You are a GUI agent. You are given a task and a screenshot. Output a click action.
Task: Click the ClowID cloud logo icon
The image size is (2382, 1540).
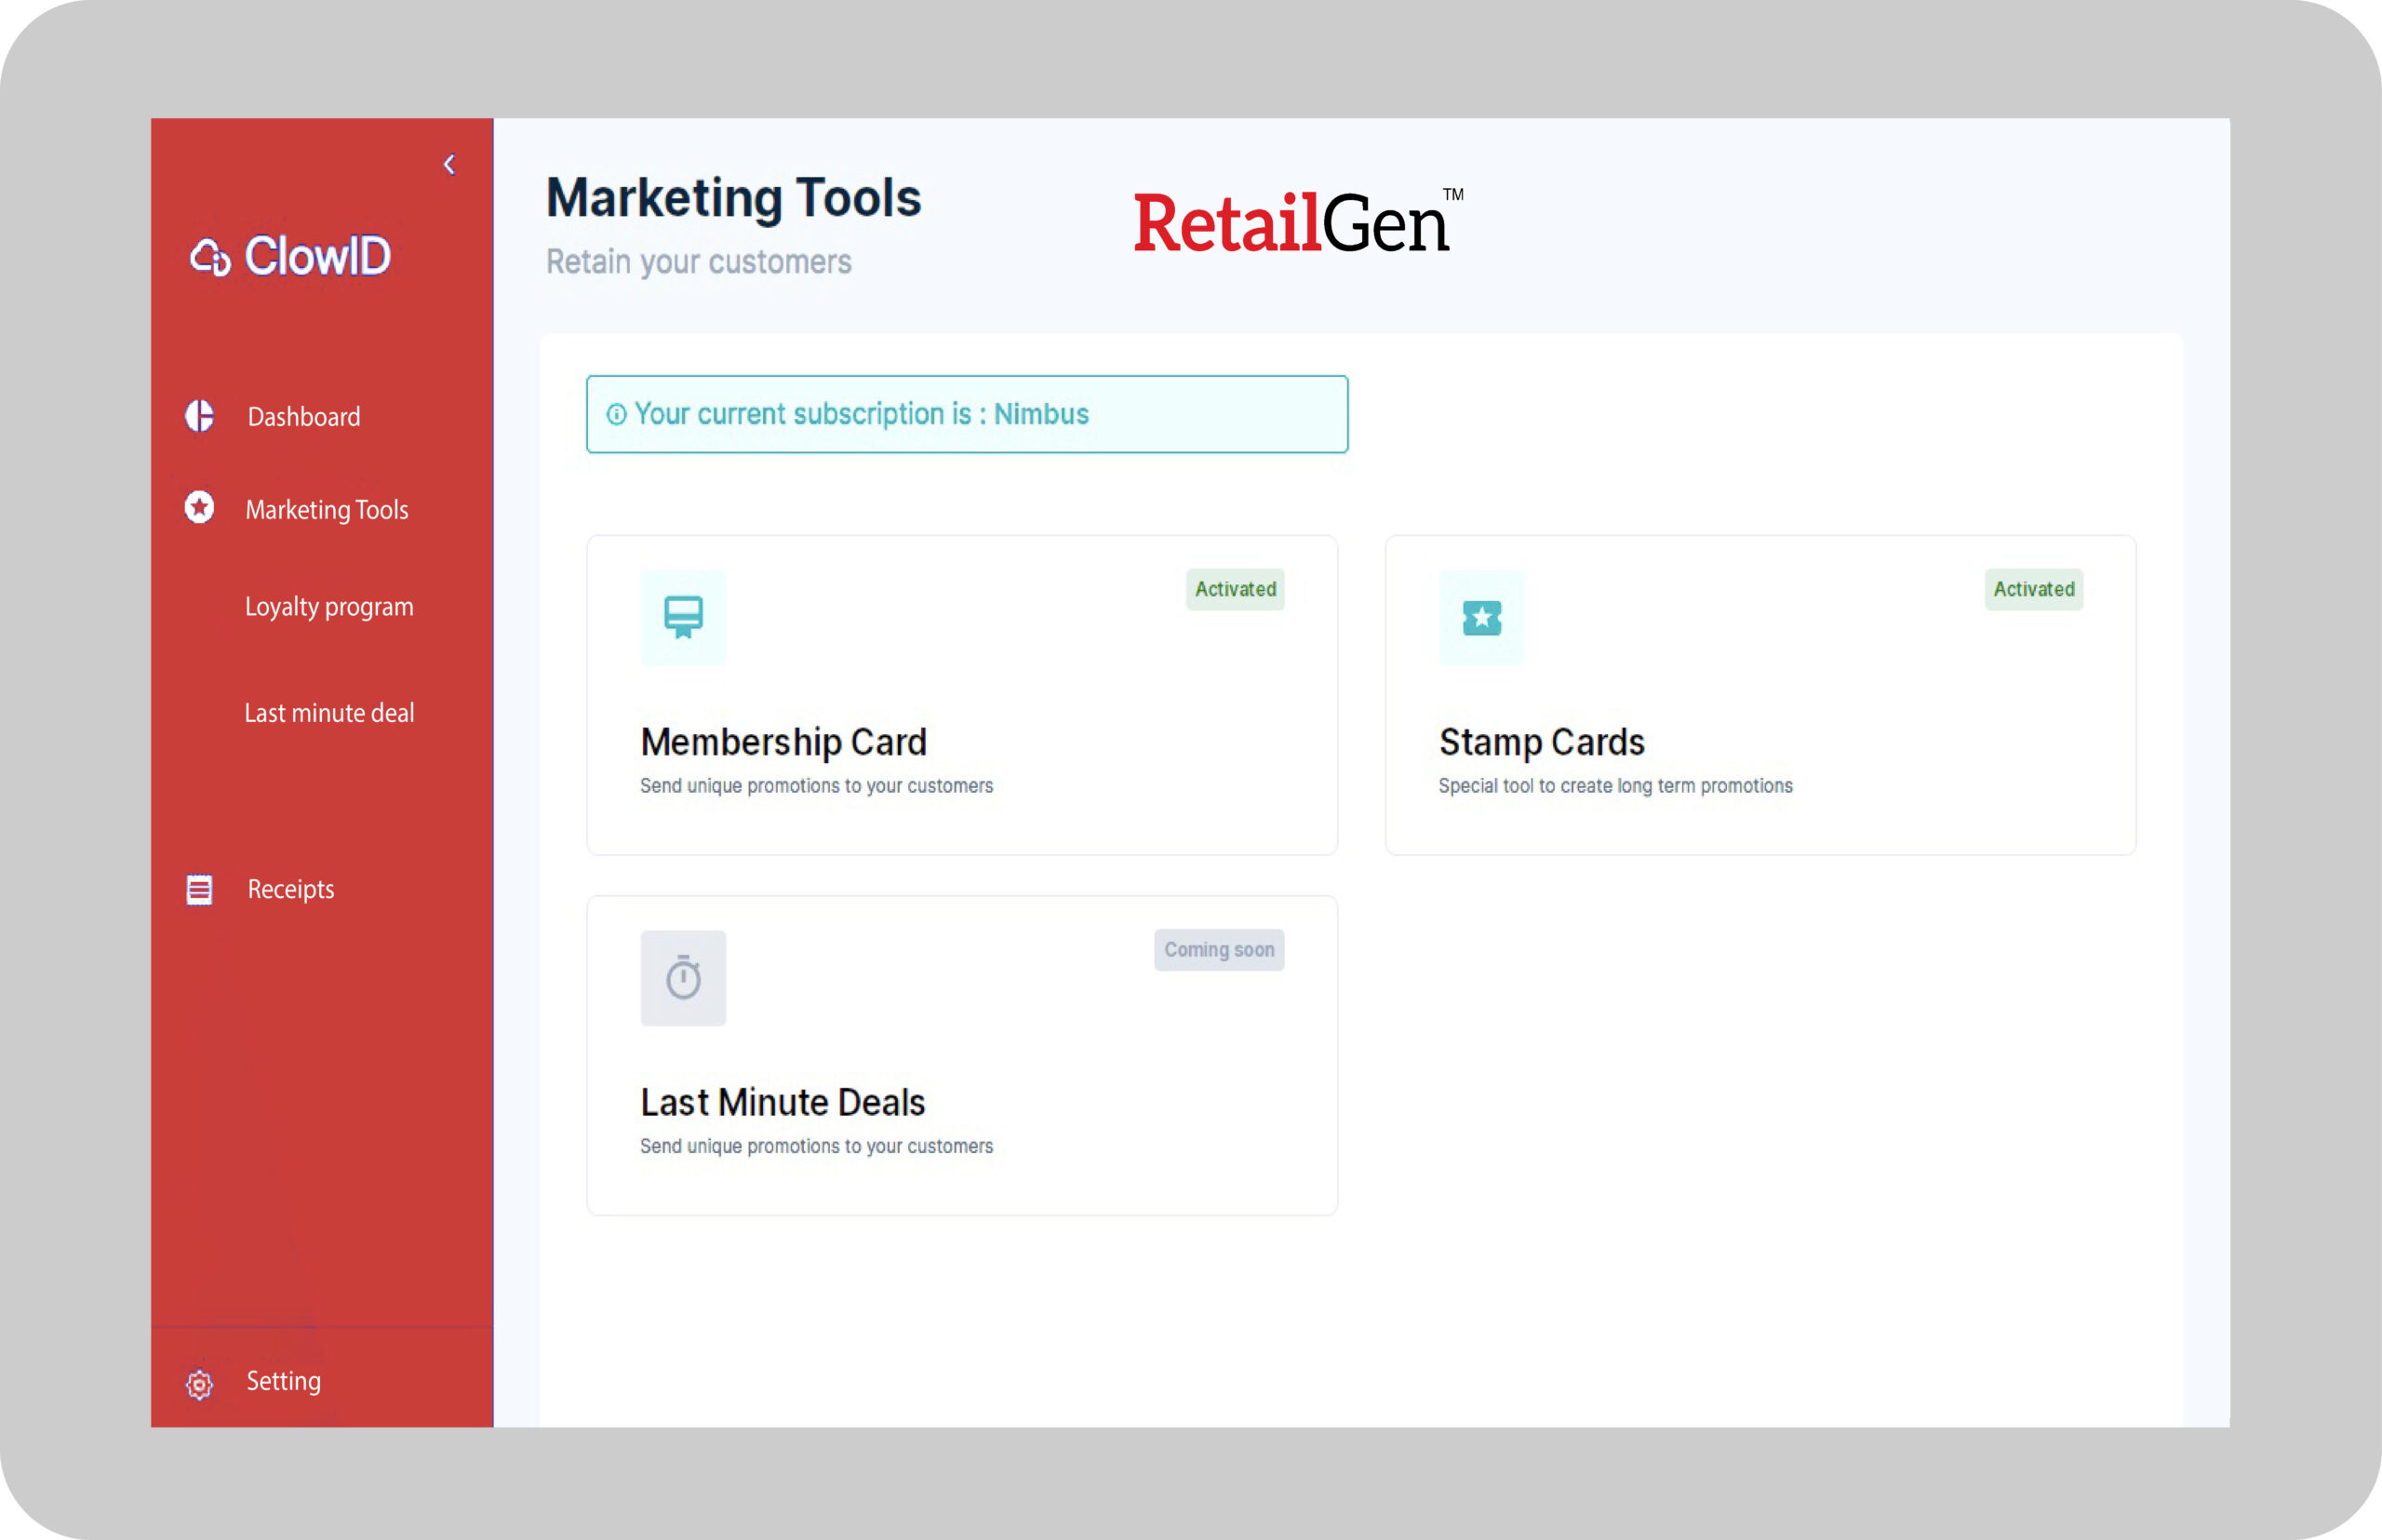coord(210,257)
